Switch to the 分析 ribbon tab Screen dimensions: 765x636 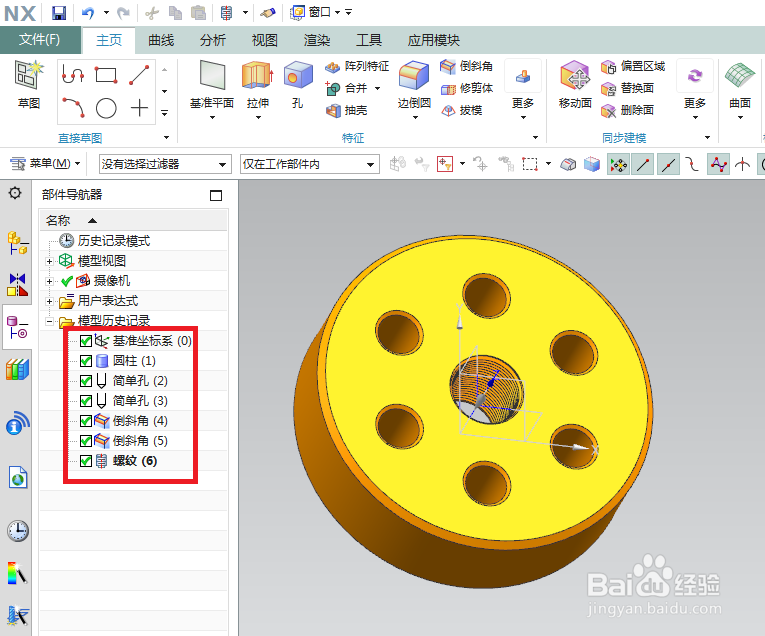point(213,40)
